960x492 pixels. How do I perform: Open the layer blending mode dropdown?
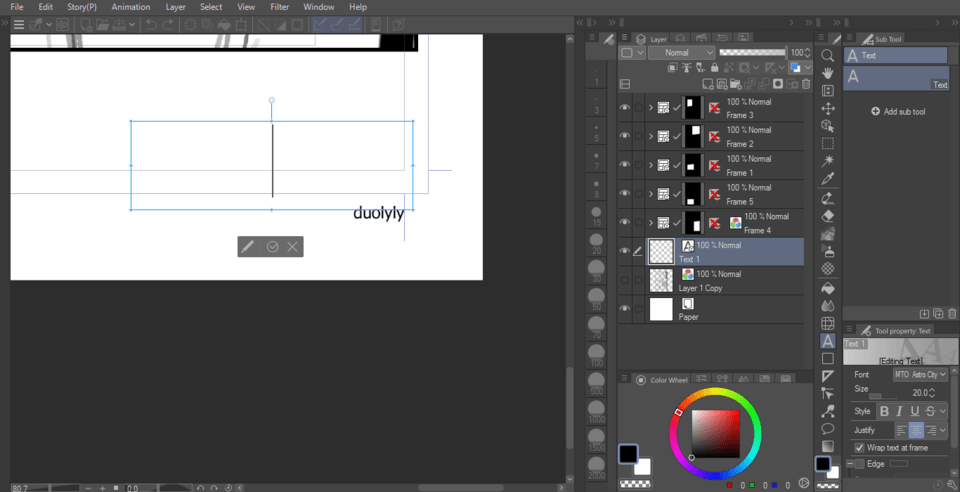(x=677, y=52)
